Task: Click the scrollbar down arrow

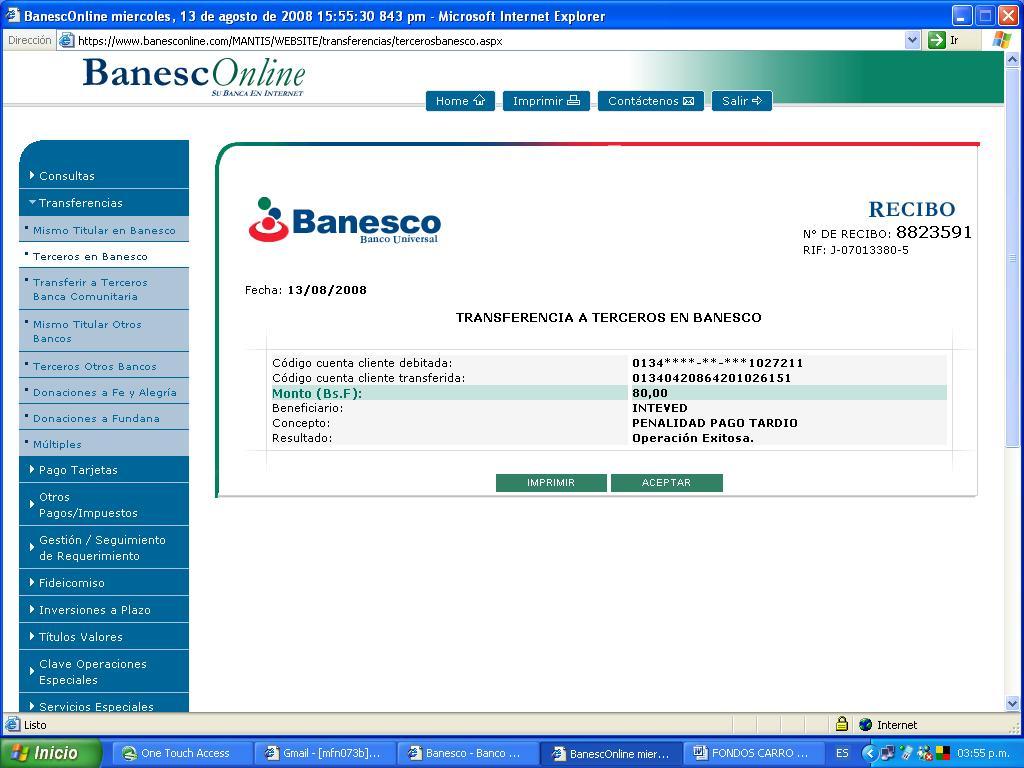Action: point(1012,704)
